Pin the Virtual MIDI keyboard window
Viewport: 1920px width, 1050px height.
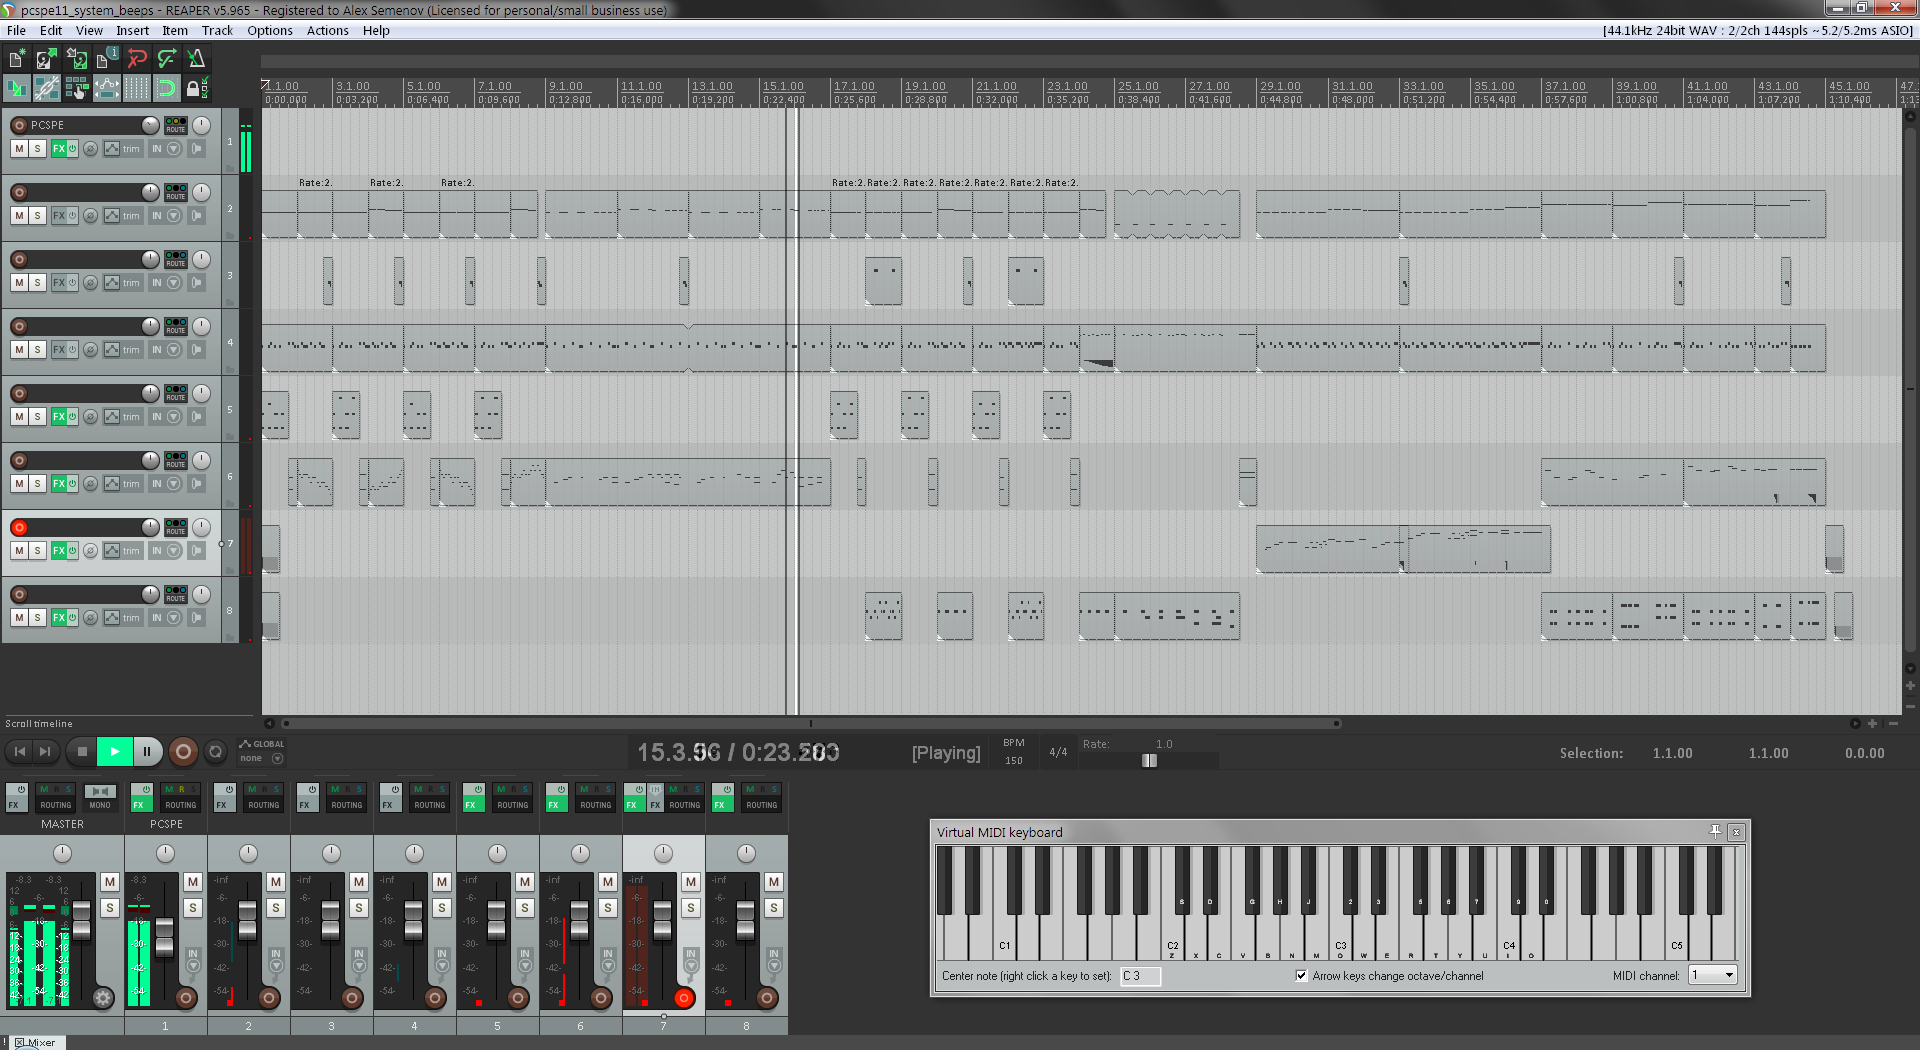(1715, 832)
